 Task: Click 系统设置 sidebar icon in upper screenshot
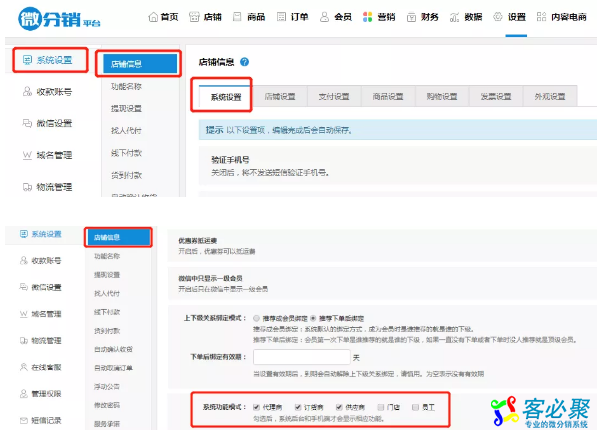(x=27, y=60)
